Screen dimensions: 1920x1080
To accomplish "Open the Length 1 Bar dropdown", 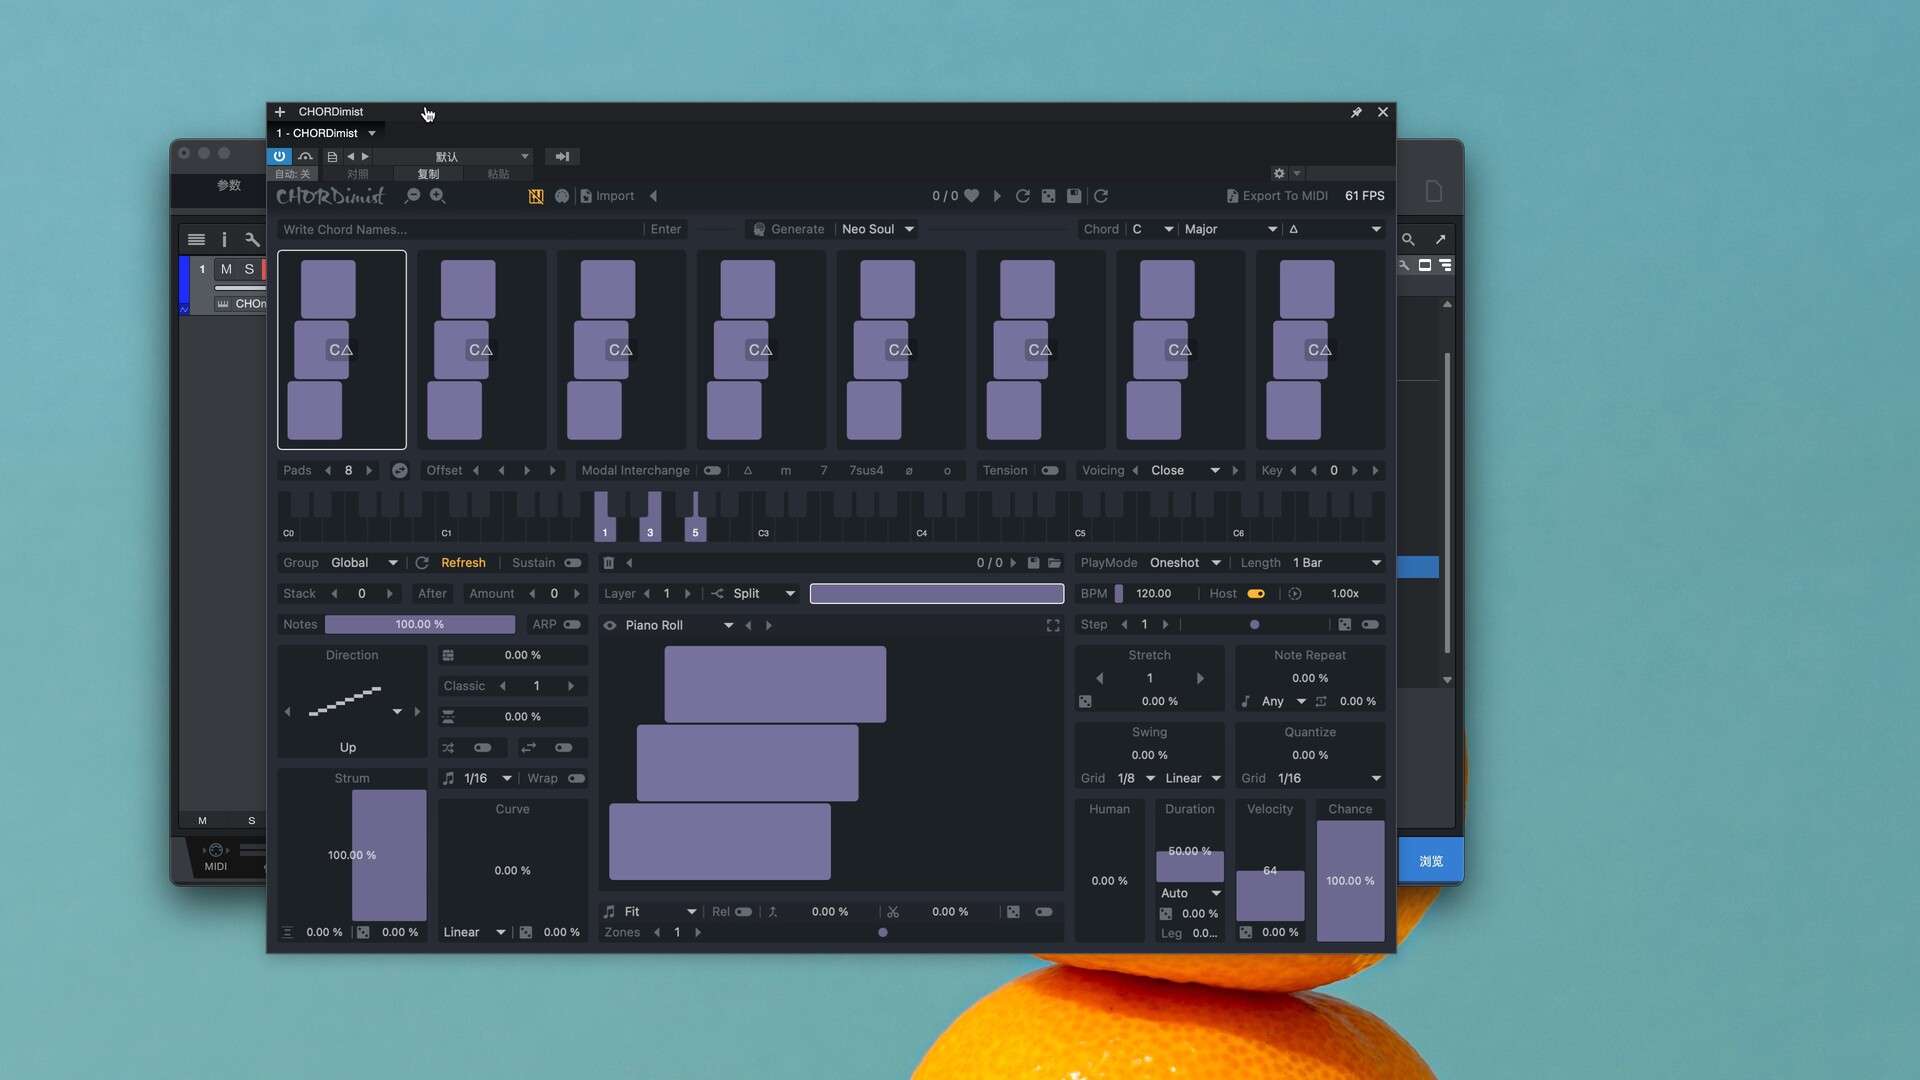I will pos(1336,563).
